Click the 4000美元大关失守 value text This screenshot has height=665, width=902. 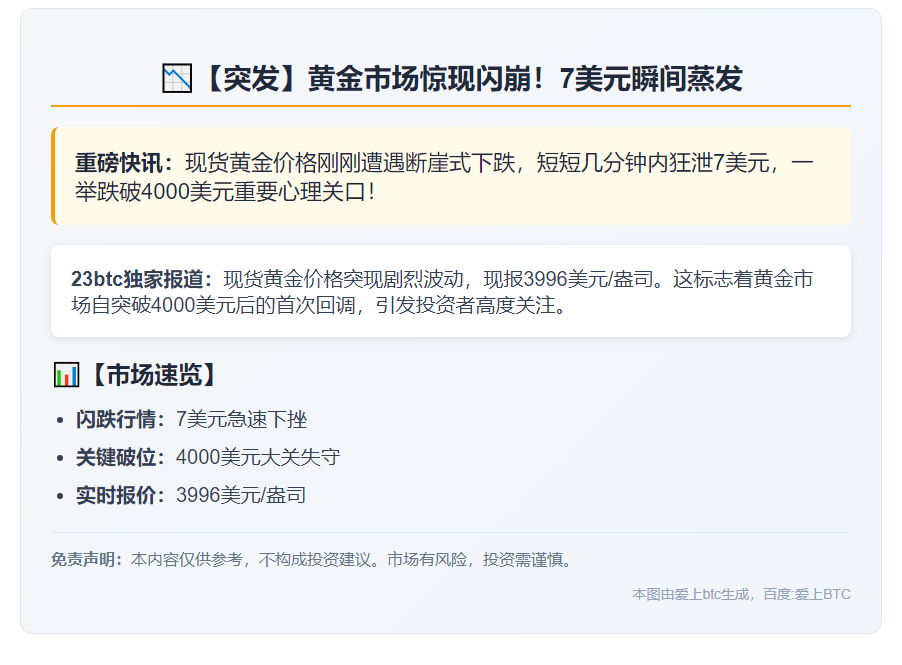point(258,457)
